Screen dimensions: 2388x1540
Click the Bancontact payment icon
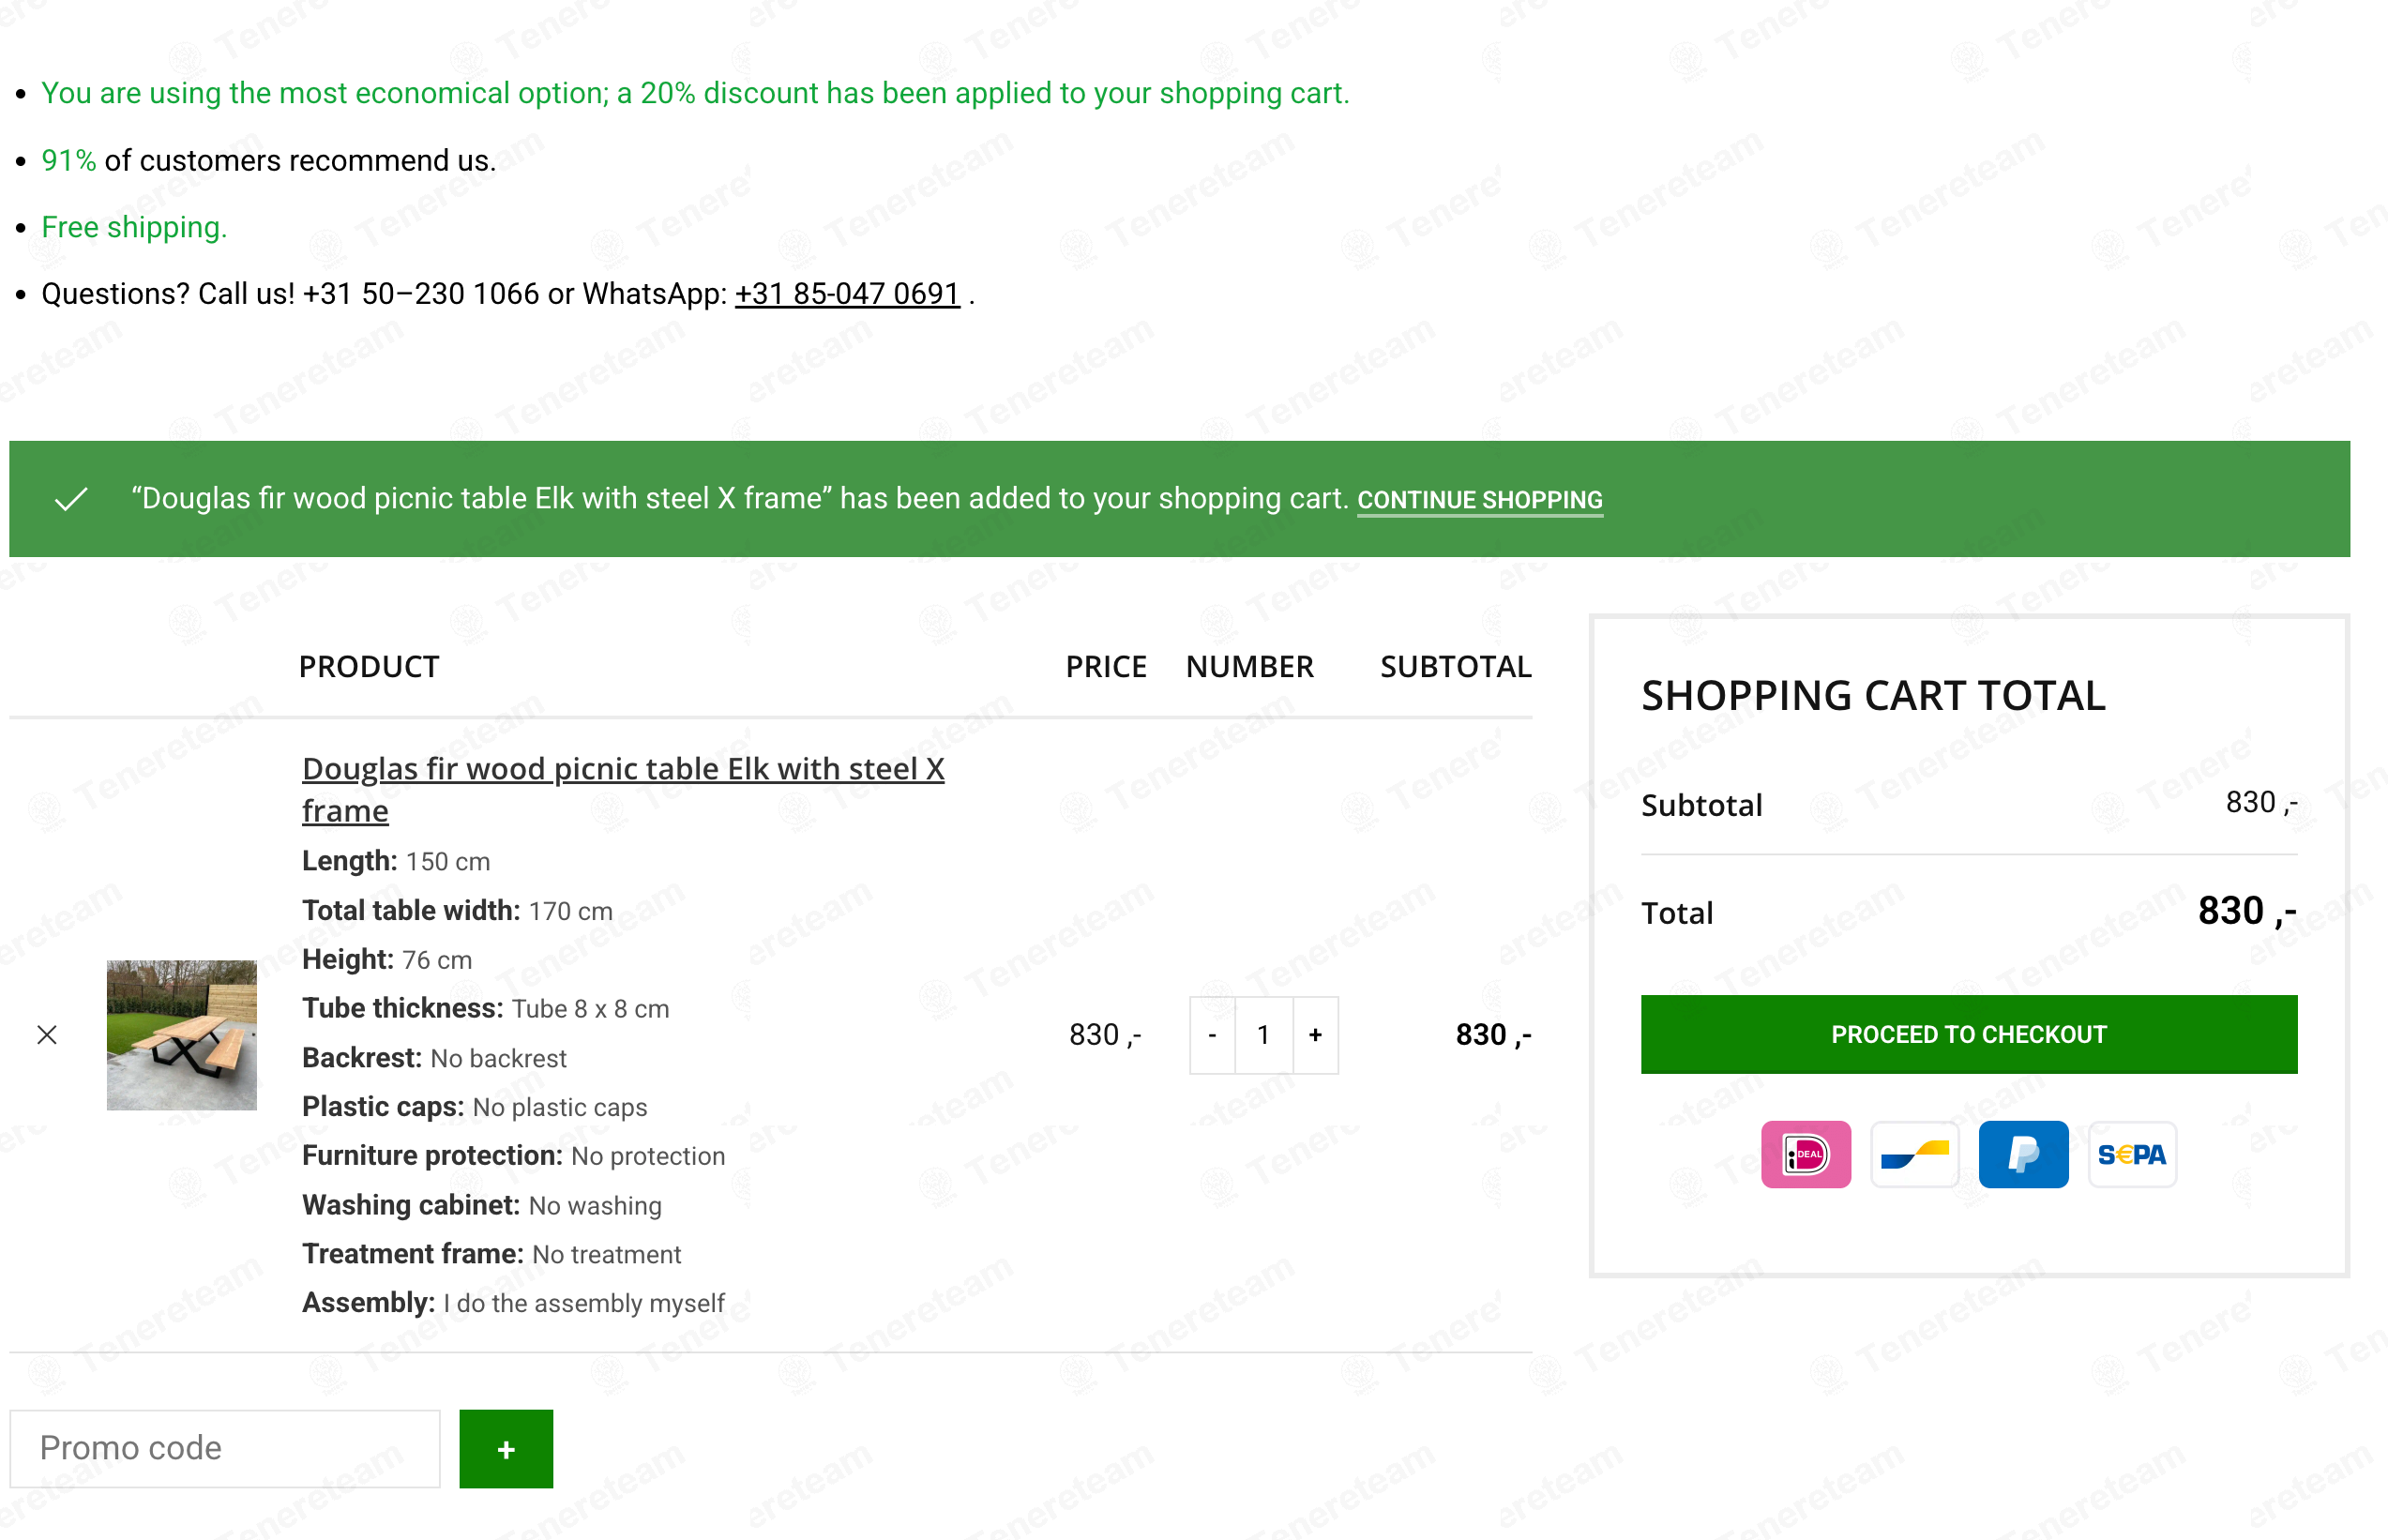[x=1914, y=1154]
